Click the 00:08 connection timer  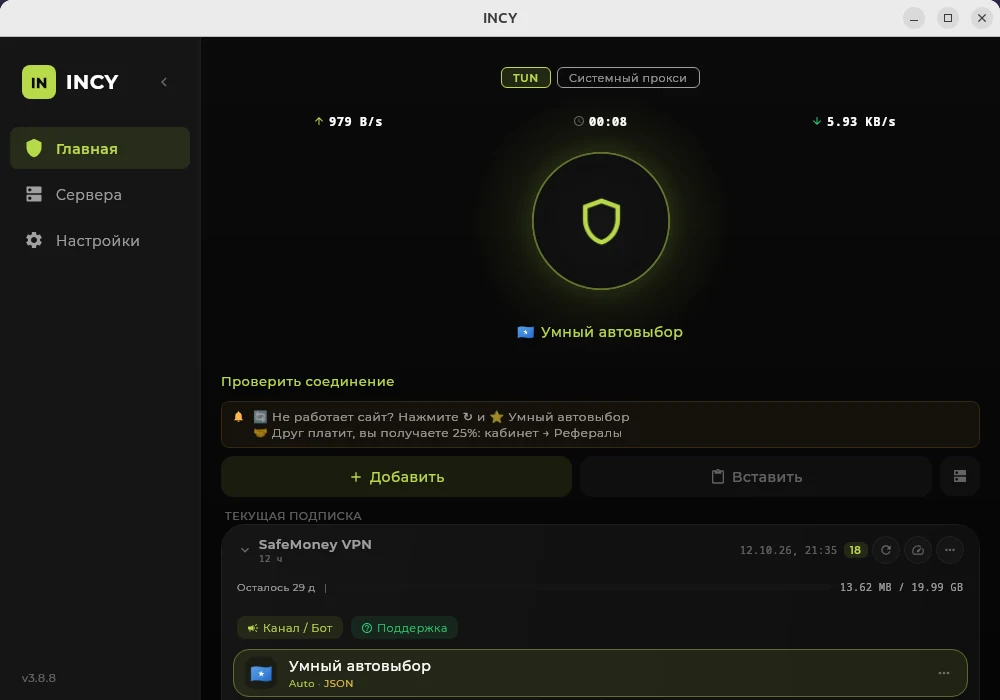point(600,121)
